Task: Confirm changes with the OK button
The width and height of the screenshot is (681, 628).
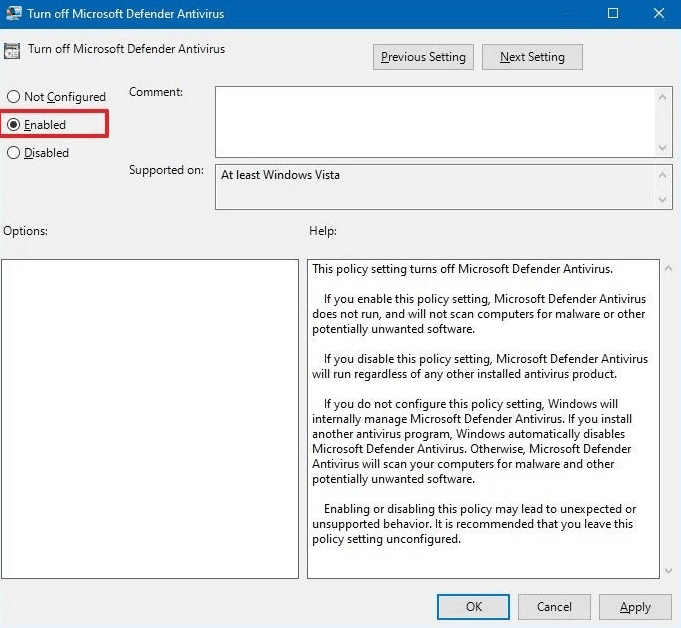Action: [x=473, y=607]
